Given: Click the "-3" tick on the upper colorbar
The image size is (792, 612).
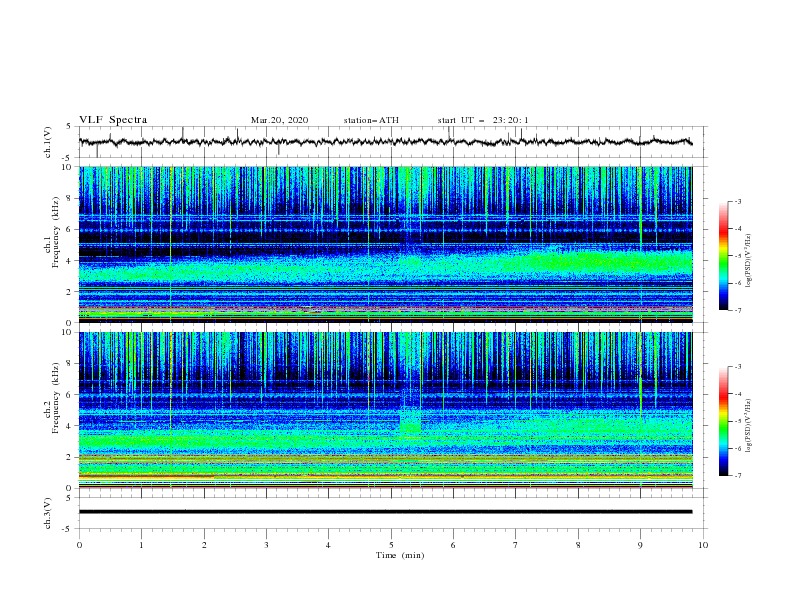Looking at the screenshot, I should (x=737, y=201).
